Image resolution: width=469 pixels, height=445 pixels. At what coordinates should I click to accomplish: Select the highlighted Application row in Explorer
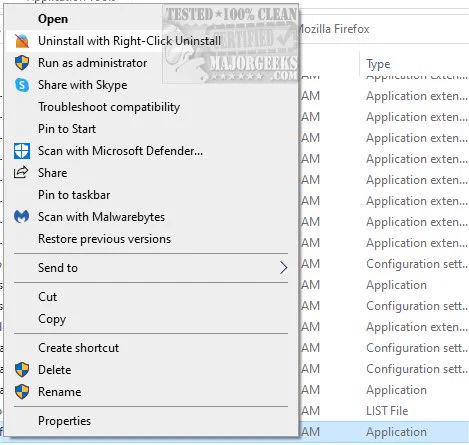[383, 432]
